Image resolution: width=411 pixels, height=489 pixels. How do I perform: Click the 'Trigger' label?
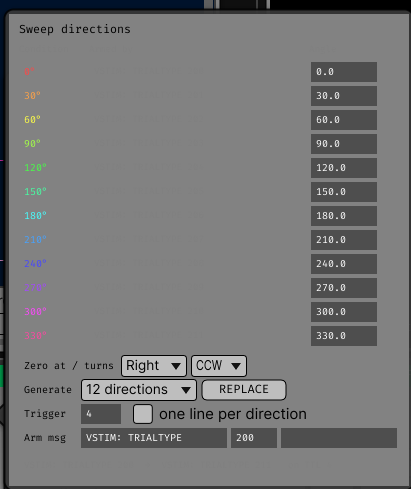click(45, 414)
